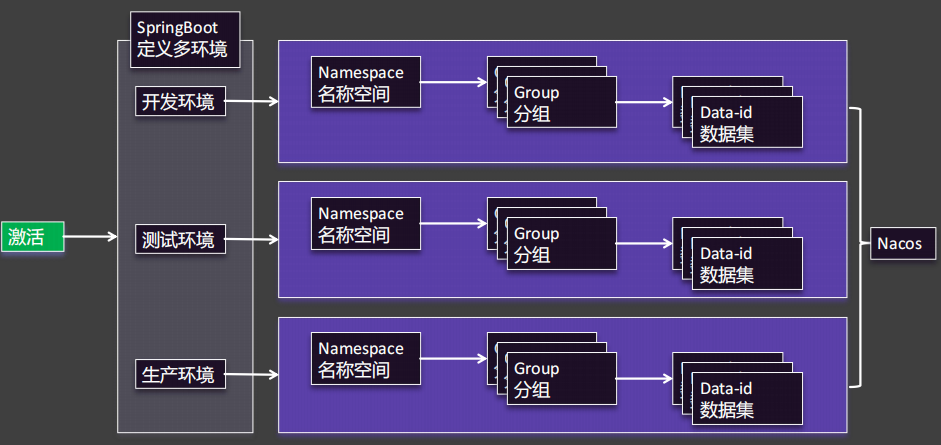Select Group 分组 box in the 开发环境 row
Screen dimensions: 941x445
[562, 103]
